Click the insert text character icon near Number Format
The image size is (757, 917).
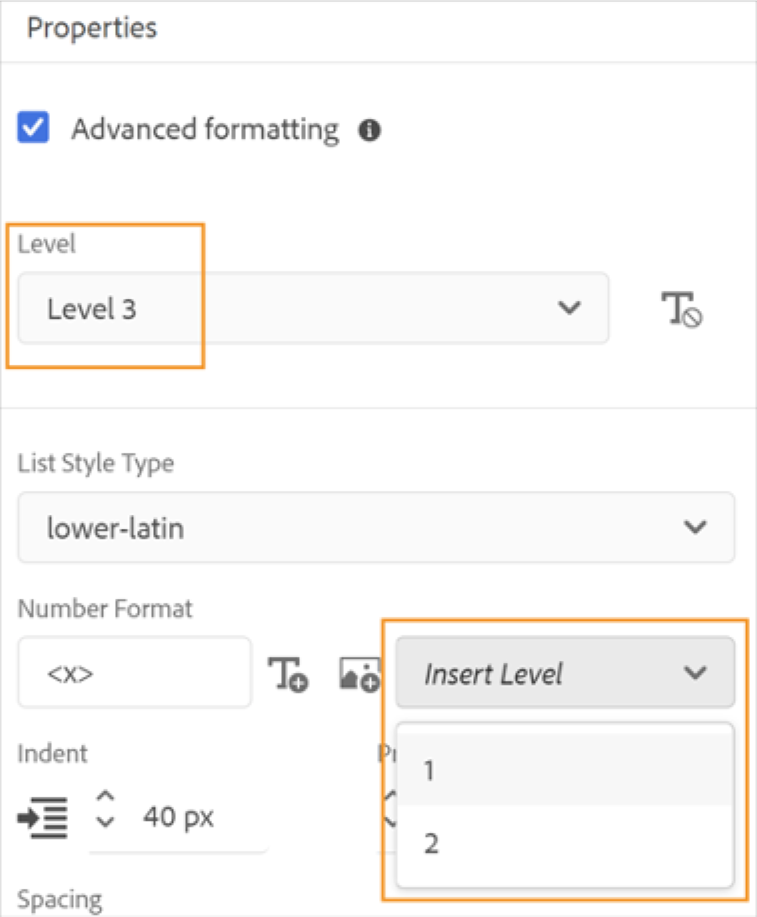(x=290, y=672)
